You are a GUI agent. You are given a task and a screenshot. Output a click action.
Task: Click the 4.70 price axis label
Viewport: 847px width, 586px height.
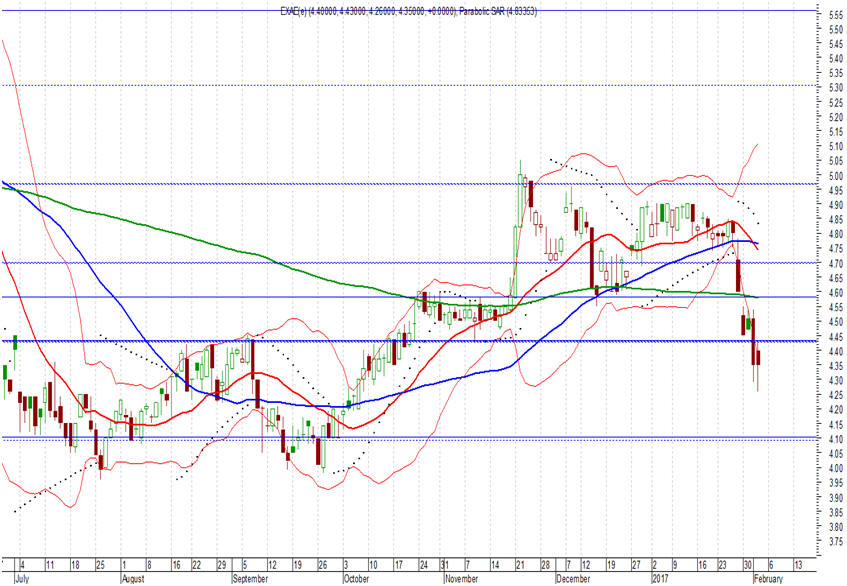836,264
